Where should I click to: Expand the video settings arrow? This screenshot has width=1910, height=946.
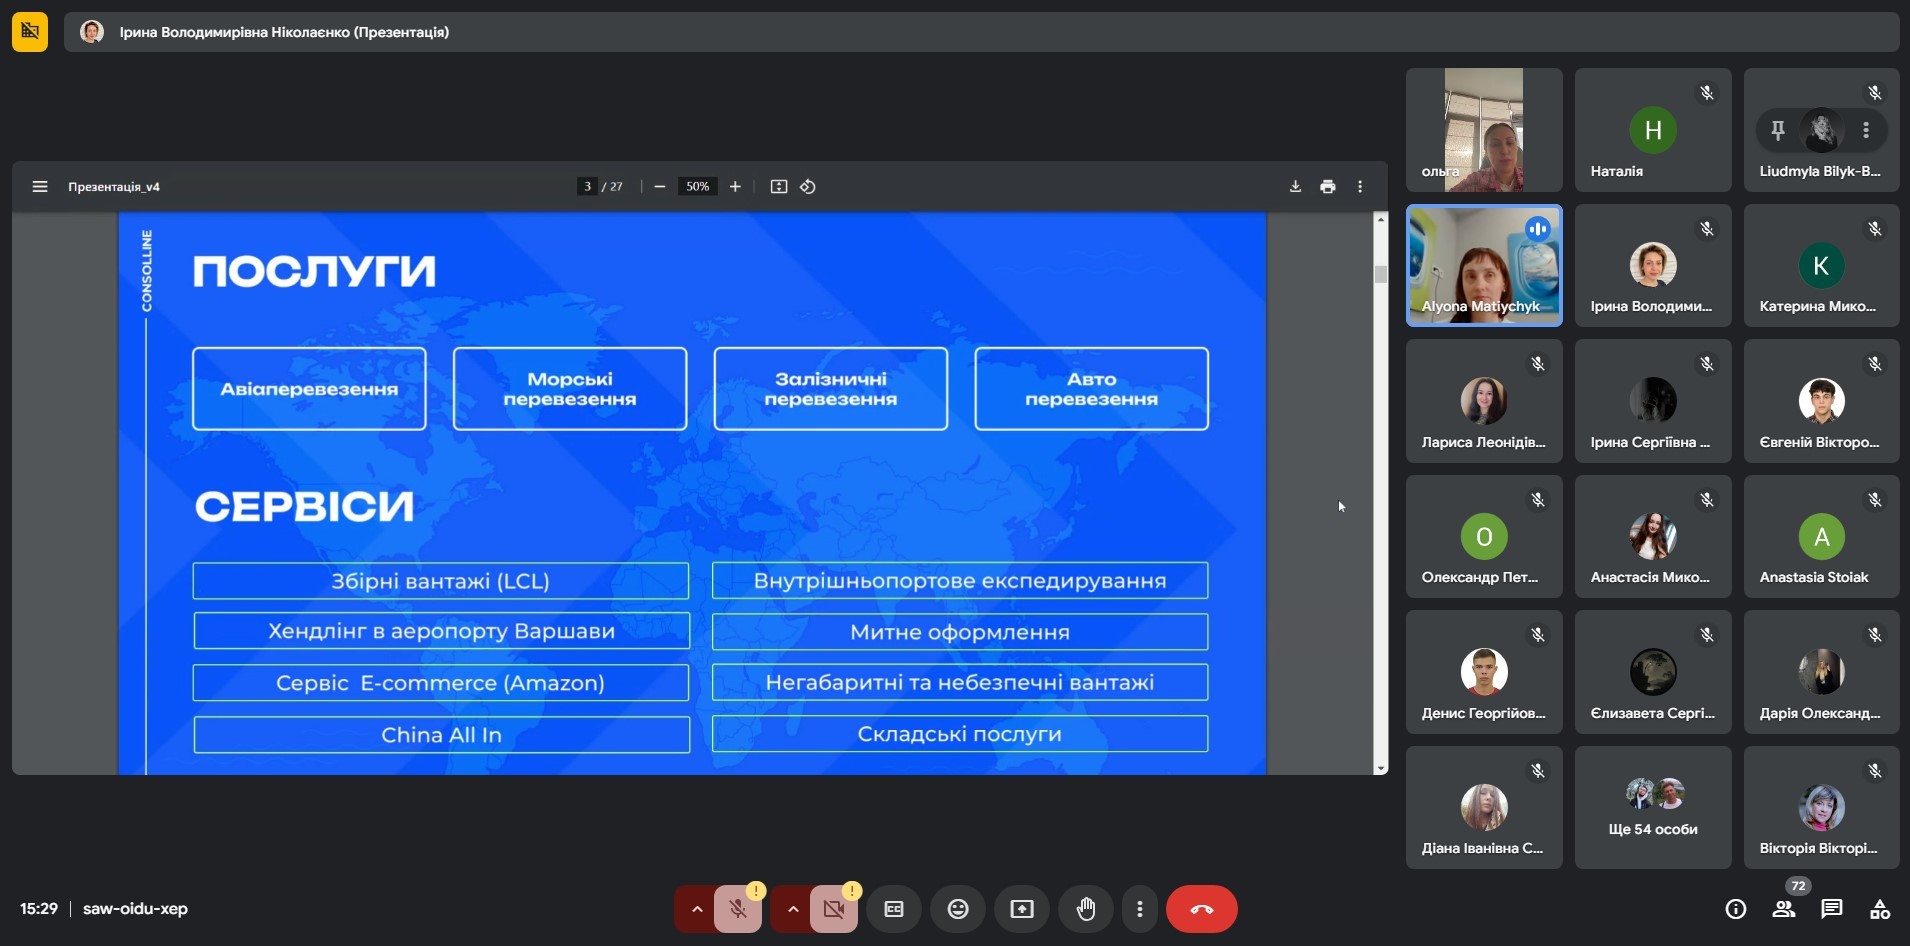[793, 909]
